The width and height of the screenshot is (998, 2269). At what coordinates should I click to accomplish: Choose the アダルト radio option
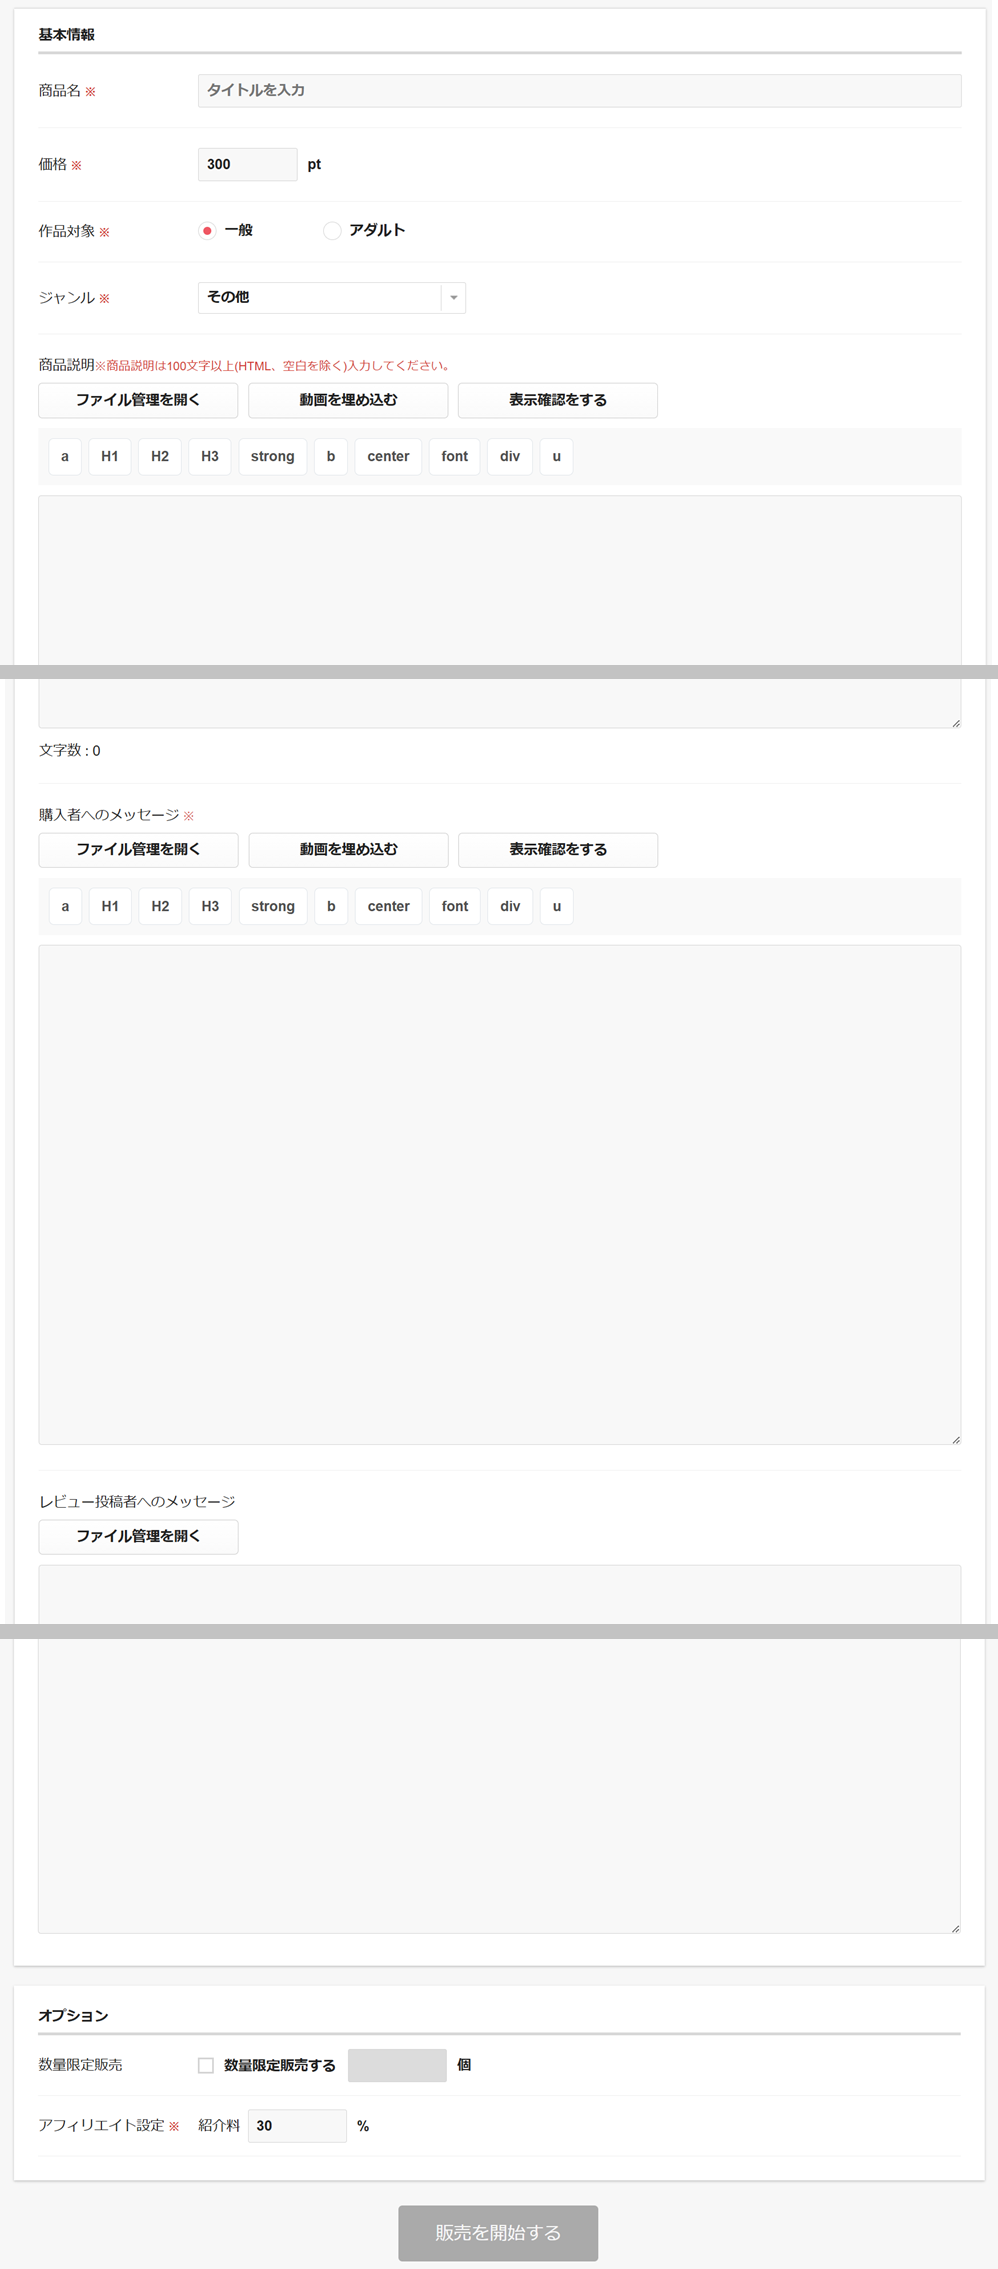pyautogui.click(x=332, y=231)
